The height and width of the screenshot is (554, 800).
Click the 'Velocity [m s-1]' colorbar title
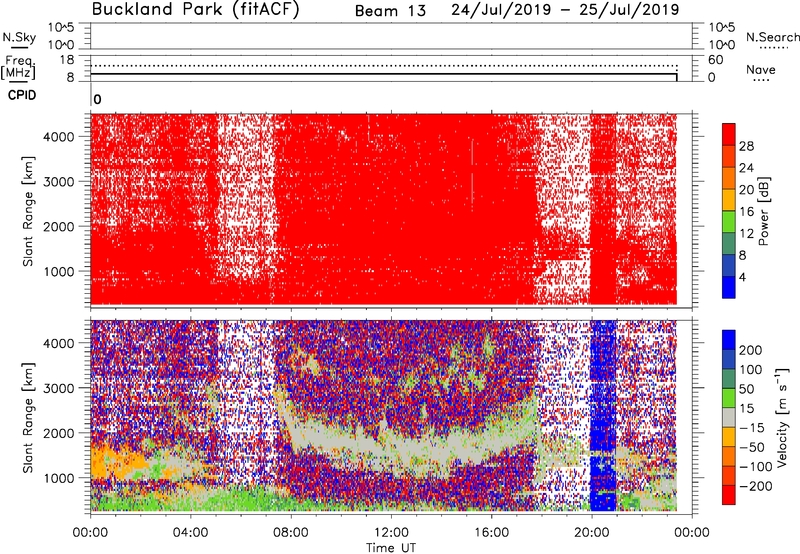782,417
